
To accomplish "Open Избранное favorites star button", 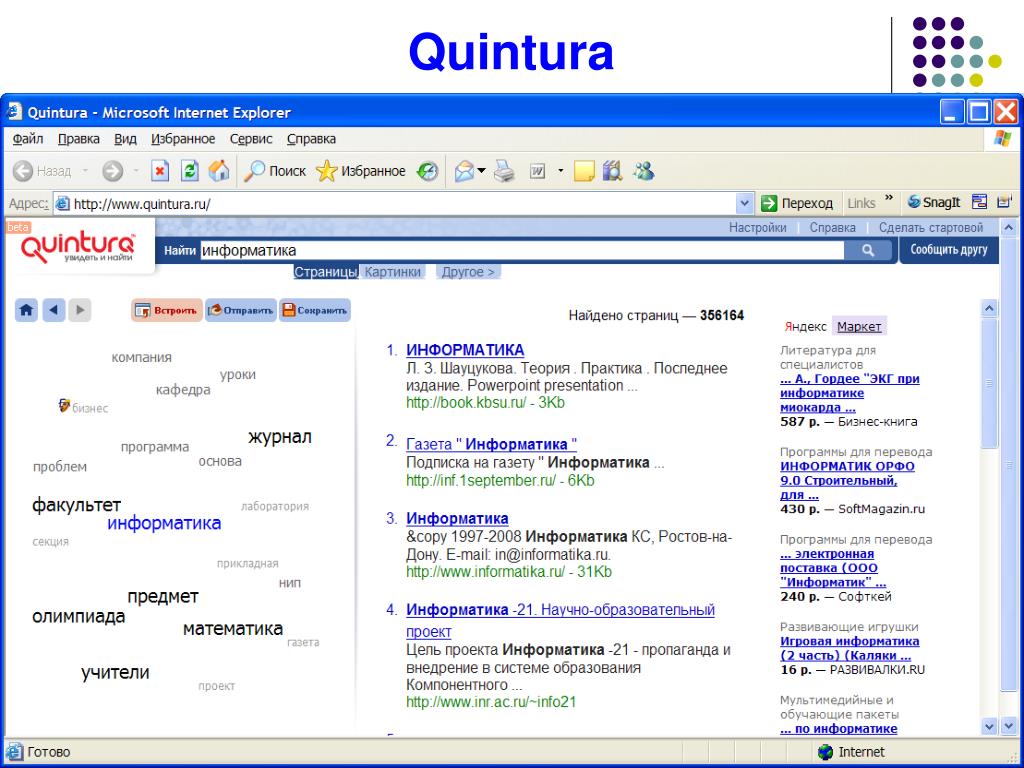I will [360, 171].
